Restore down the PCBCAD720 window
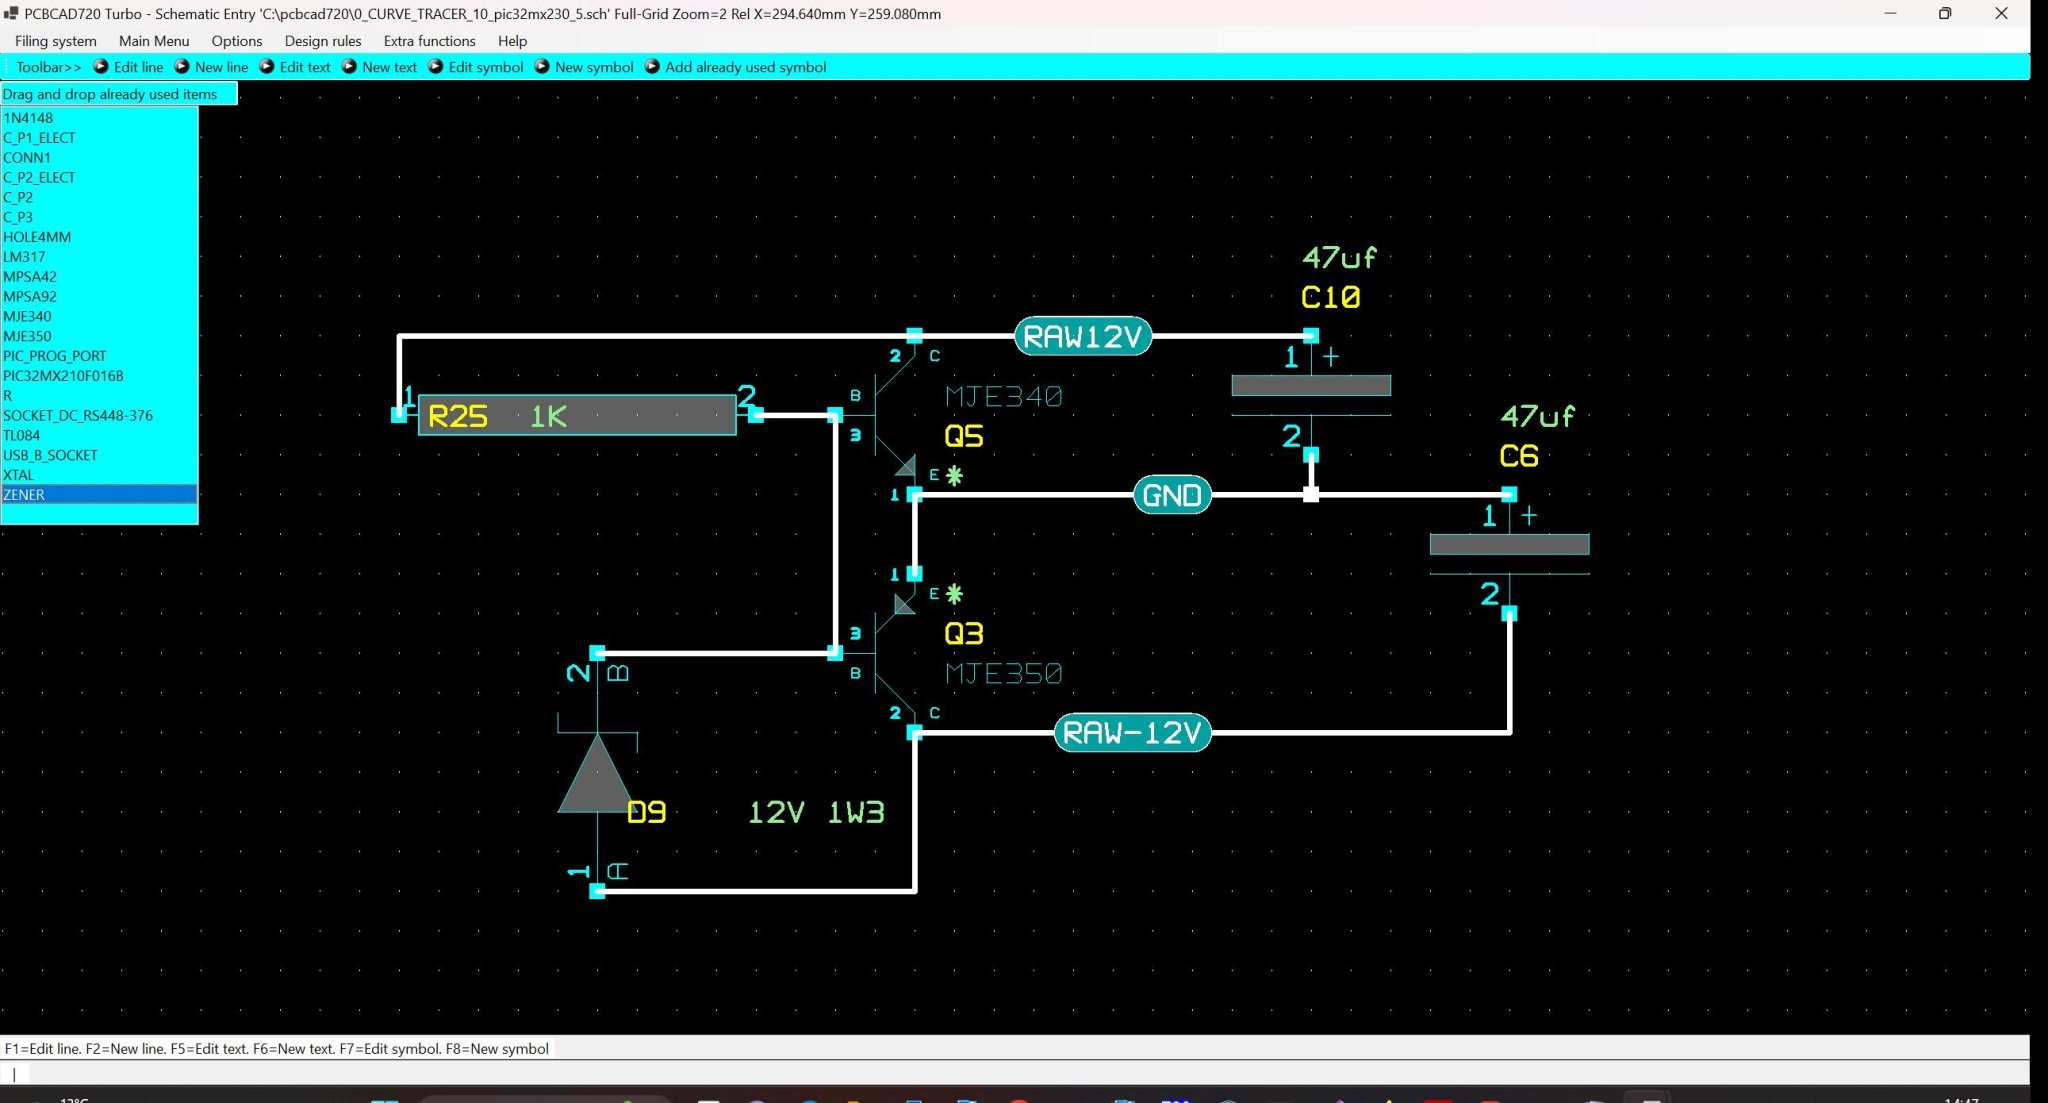 click(x=1945, y=14)
